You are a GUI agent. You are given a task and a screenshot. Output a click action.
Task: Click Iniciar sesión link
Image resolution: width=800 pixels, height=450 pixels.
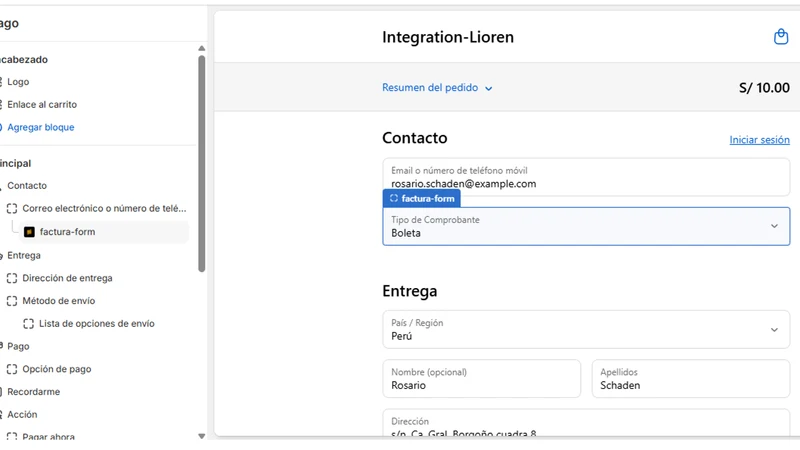(759, 140)
